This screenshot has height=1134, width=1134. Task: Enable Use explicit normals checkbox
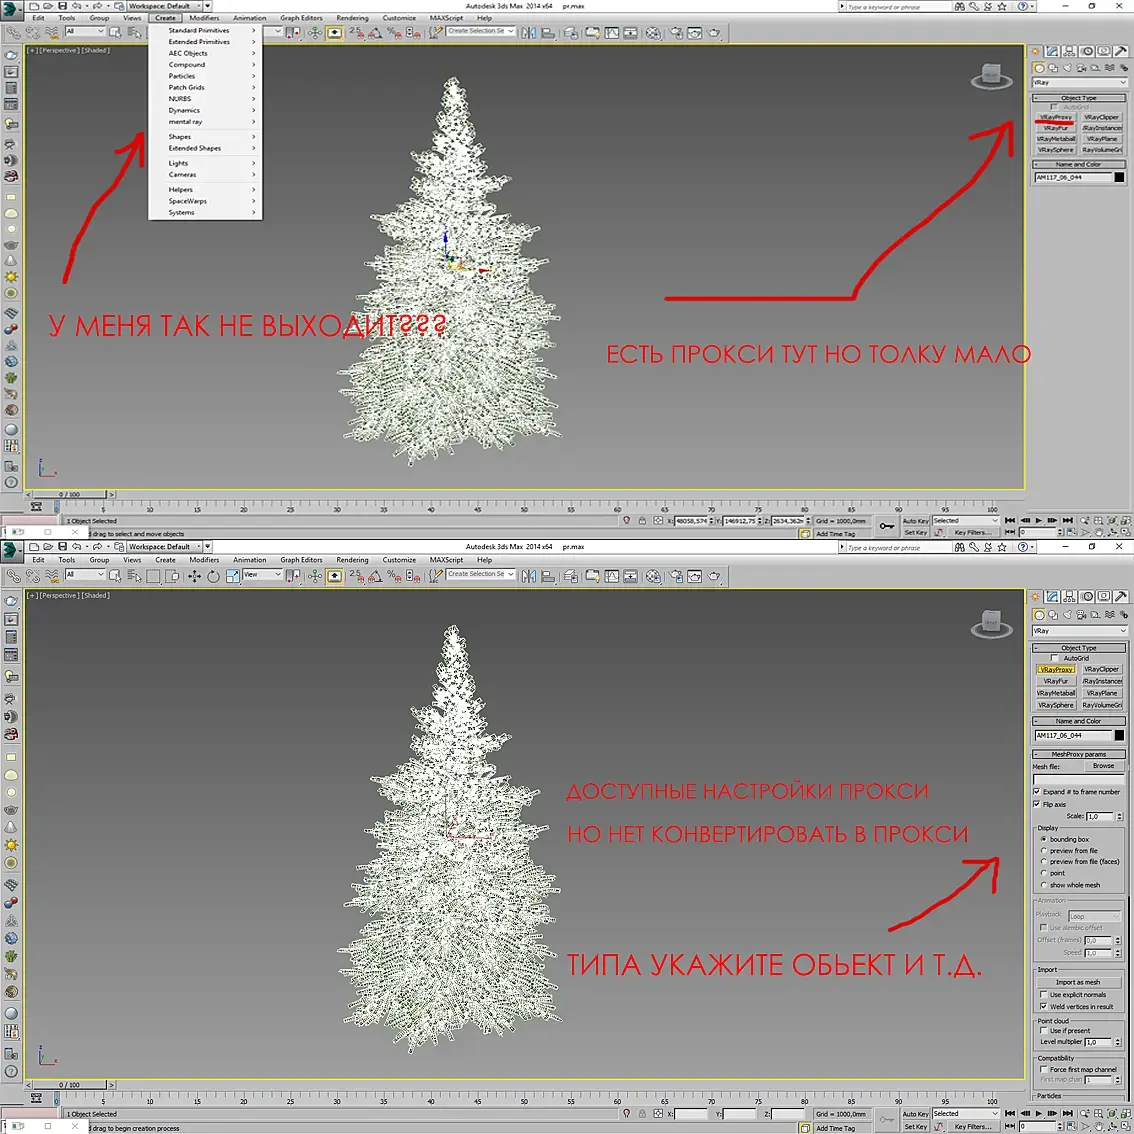pos(1044,994)
